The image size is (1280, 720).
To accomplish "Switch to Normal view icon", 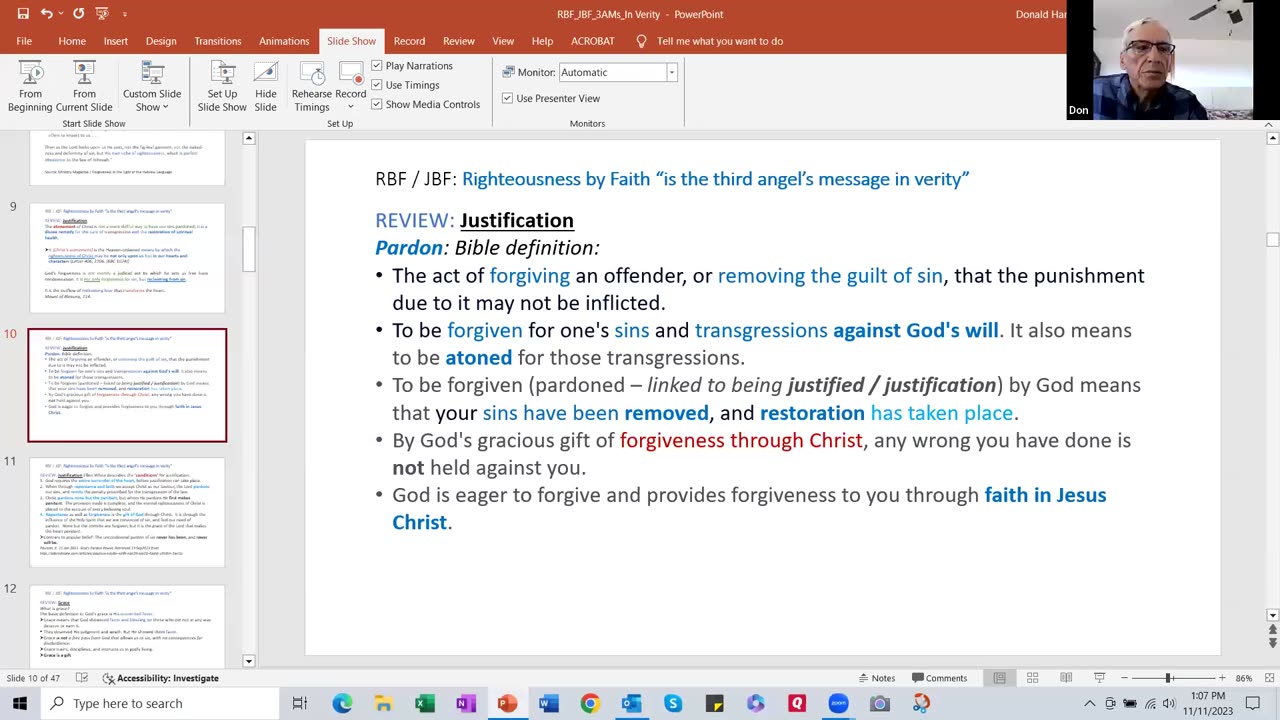I will [999, 678].
